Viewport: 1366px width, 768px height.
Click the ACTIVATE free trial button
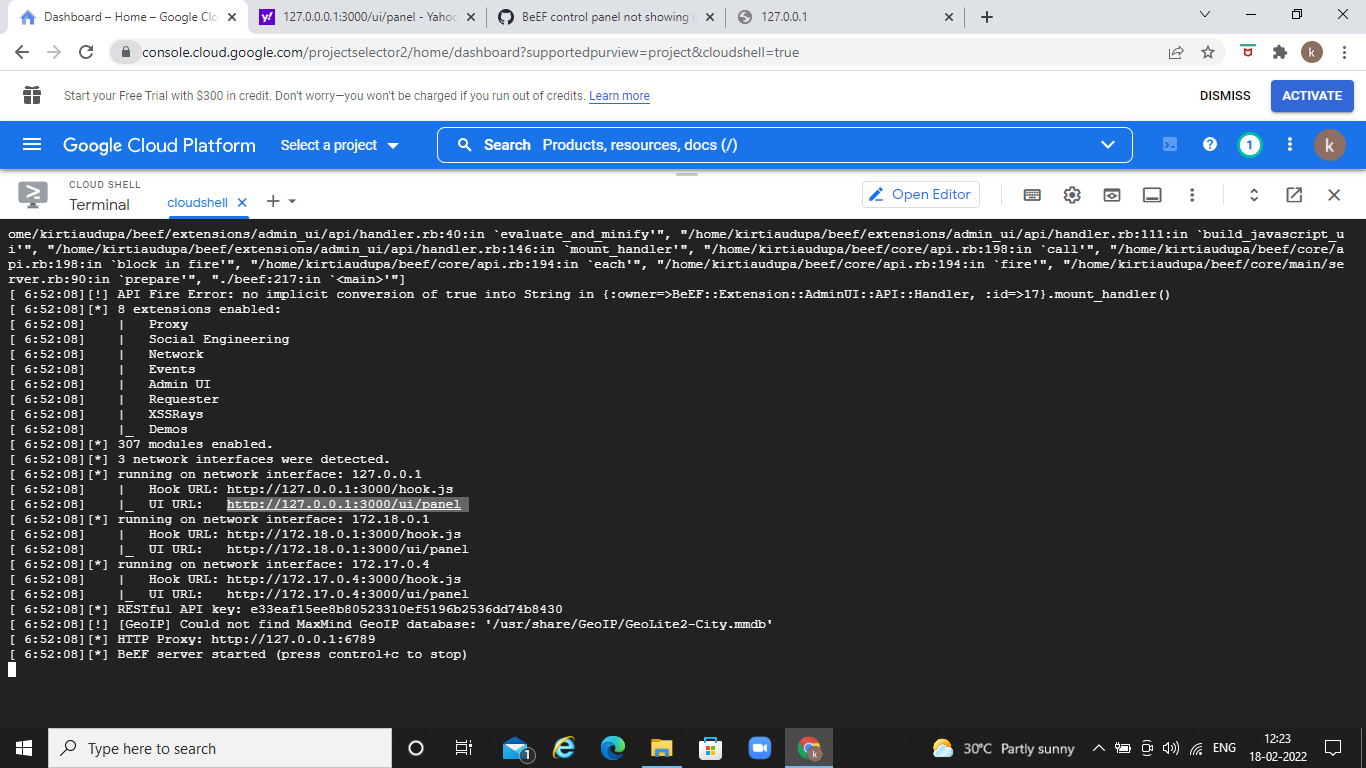click(x=1311, y=95)
